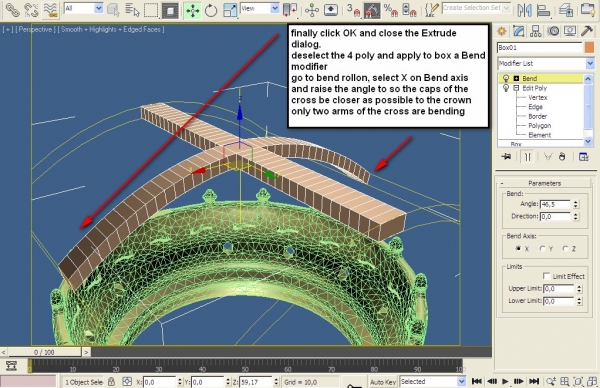The height and width of the screenshot is (388, 600).
Task: Switch to the Modify panel tab
Action: tap(518, 31)
